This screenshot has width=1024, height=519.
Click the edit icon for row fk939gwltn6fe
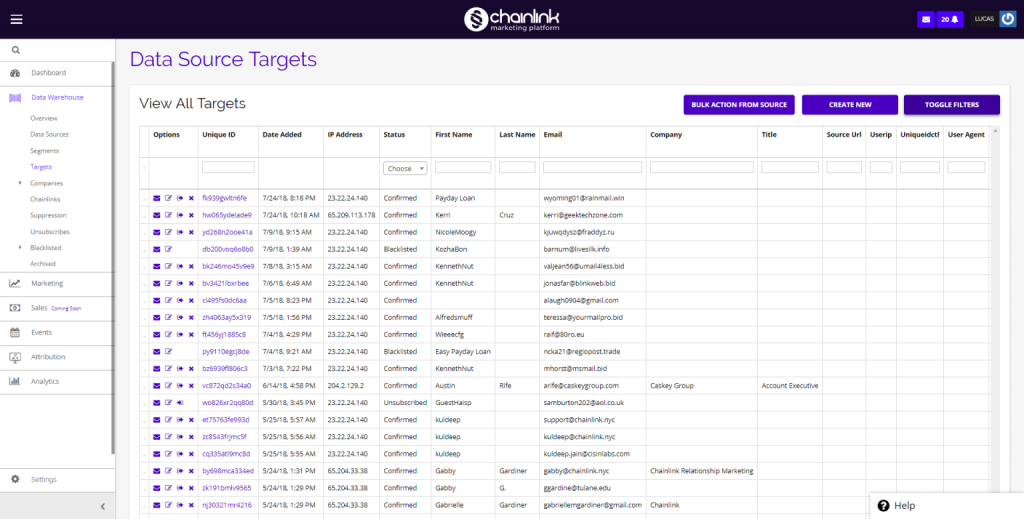tap(168, 198)
